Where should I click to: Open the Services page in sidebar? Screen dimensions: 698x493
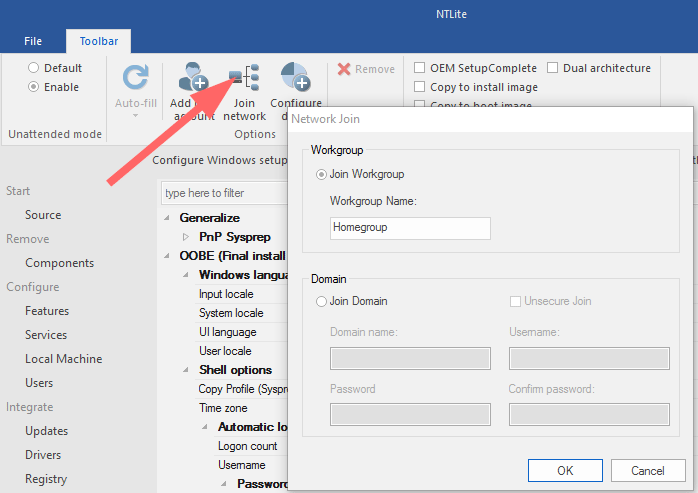[x=46, y=335]
